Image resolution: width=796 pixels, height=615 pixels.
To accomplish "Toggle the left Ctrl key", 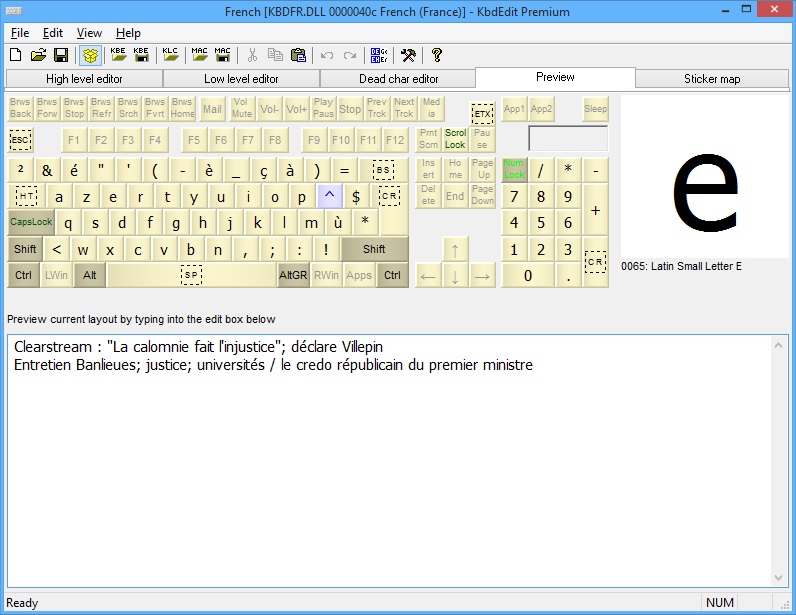I will (x=23, y=275).
